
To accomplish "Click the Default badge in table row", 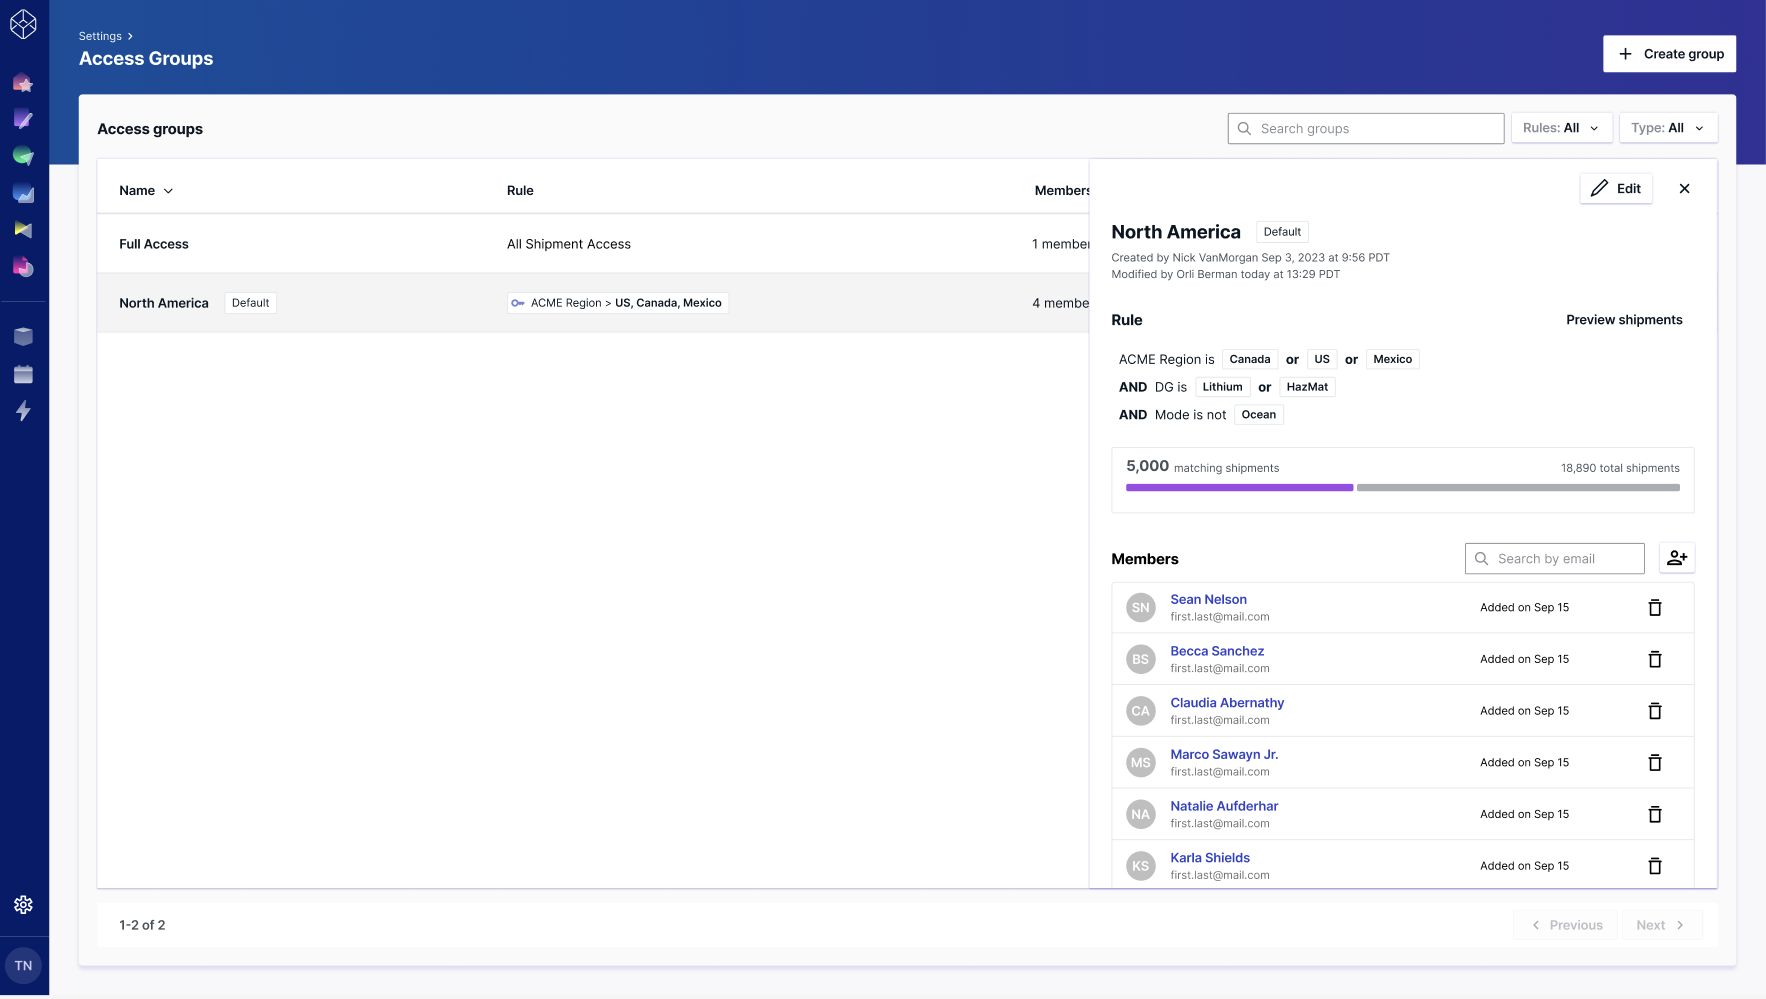I will click(250, 303).
